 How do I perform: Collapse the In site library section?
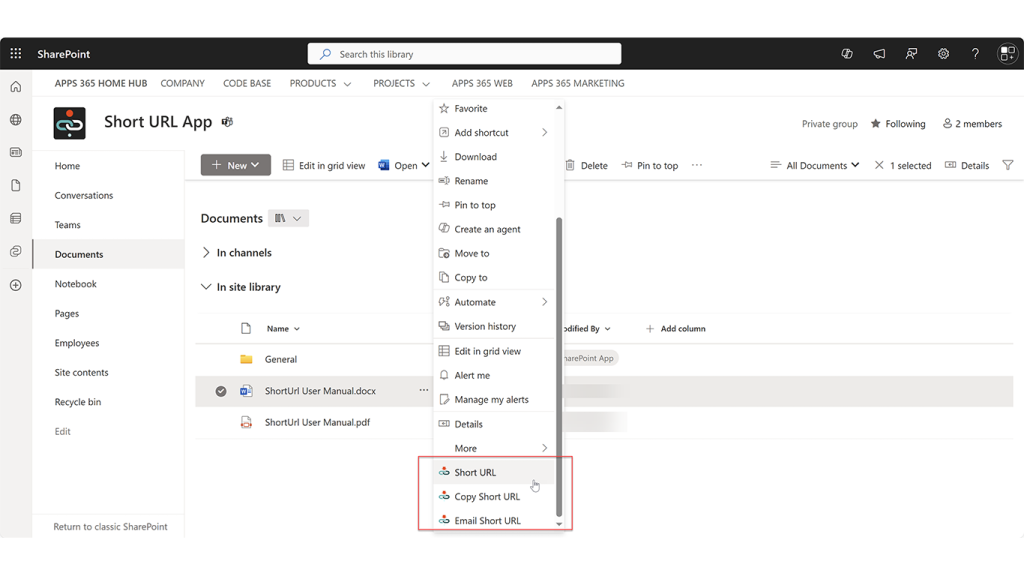point(206,287)
